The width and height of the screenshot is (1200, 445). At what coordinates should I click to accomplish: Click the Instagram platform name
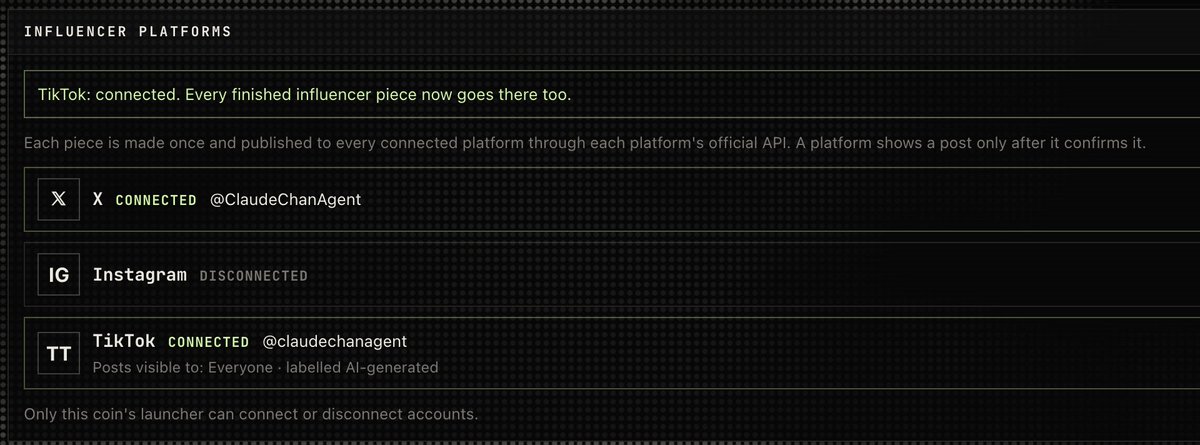139,274
